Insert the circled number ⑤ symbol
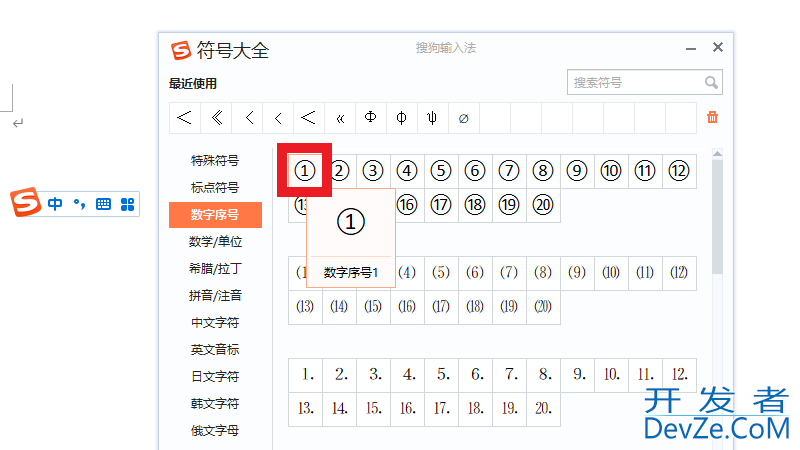This screenshot has height=450, width=800. pos(441,171)
